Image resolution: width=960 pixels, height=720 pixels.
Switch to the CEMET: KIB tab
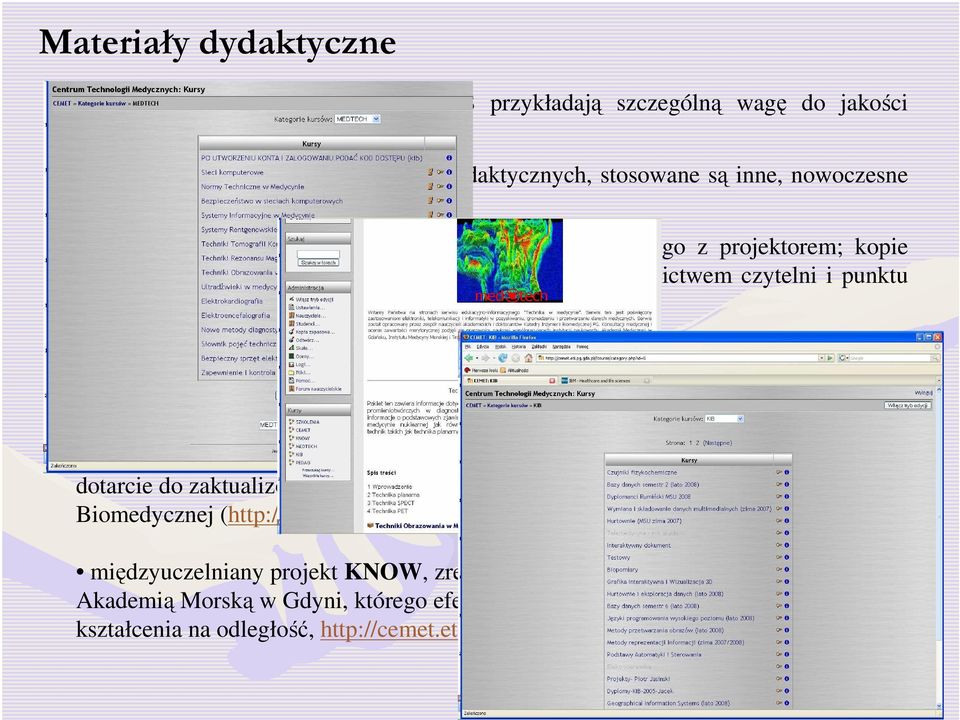[x=509, y=381]
